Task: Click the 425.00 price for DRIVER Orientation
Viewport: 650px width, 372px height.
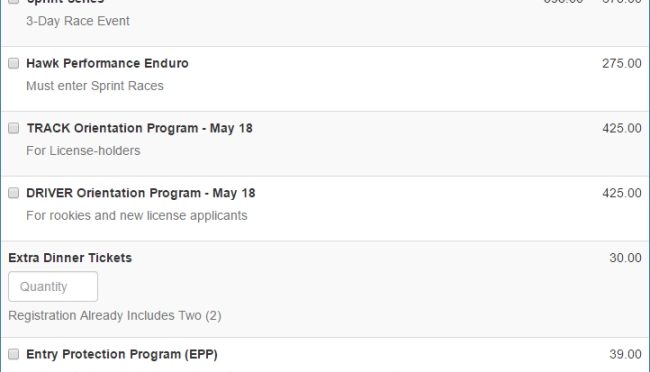Action: 622,193
